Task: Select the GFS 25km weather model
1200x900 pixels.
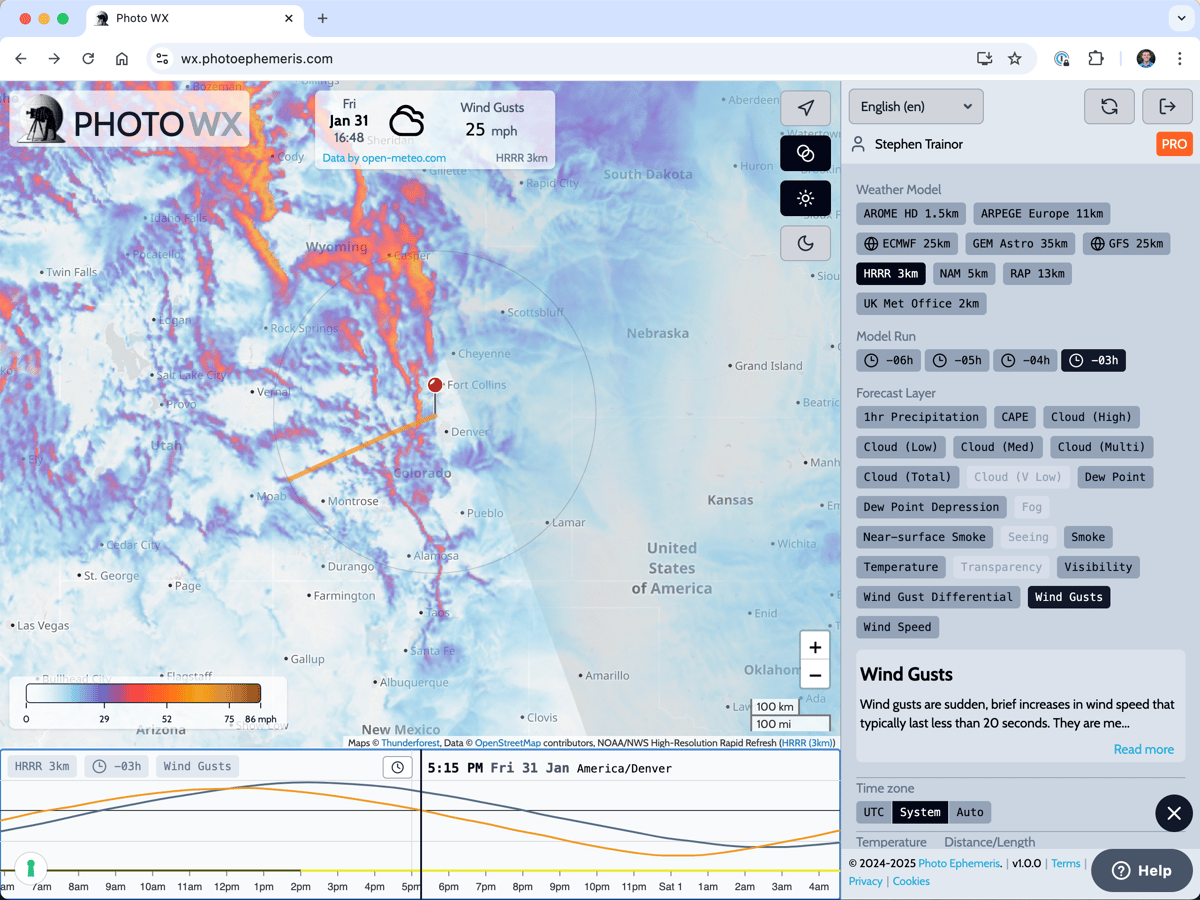Action: (1127, 244)
